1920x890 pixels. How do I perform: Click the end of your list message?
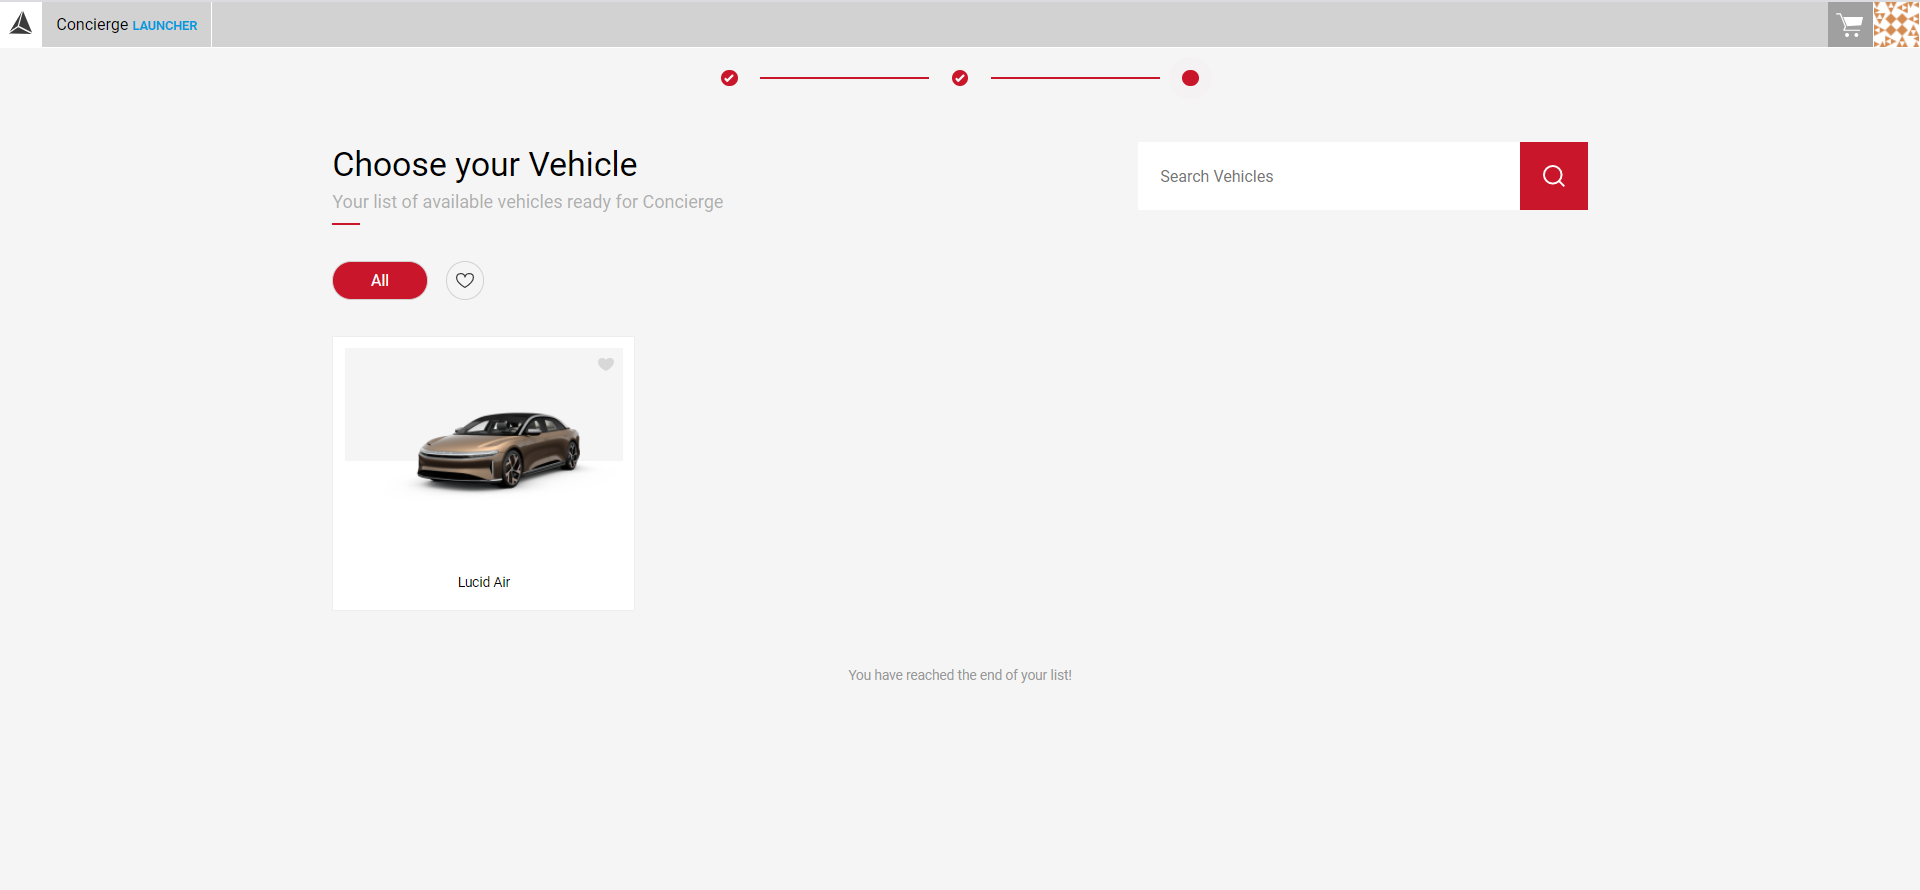coord(960,675)
